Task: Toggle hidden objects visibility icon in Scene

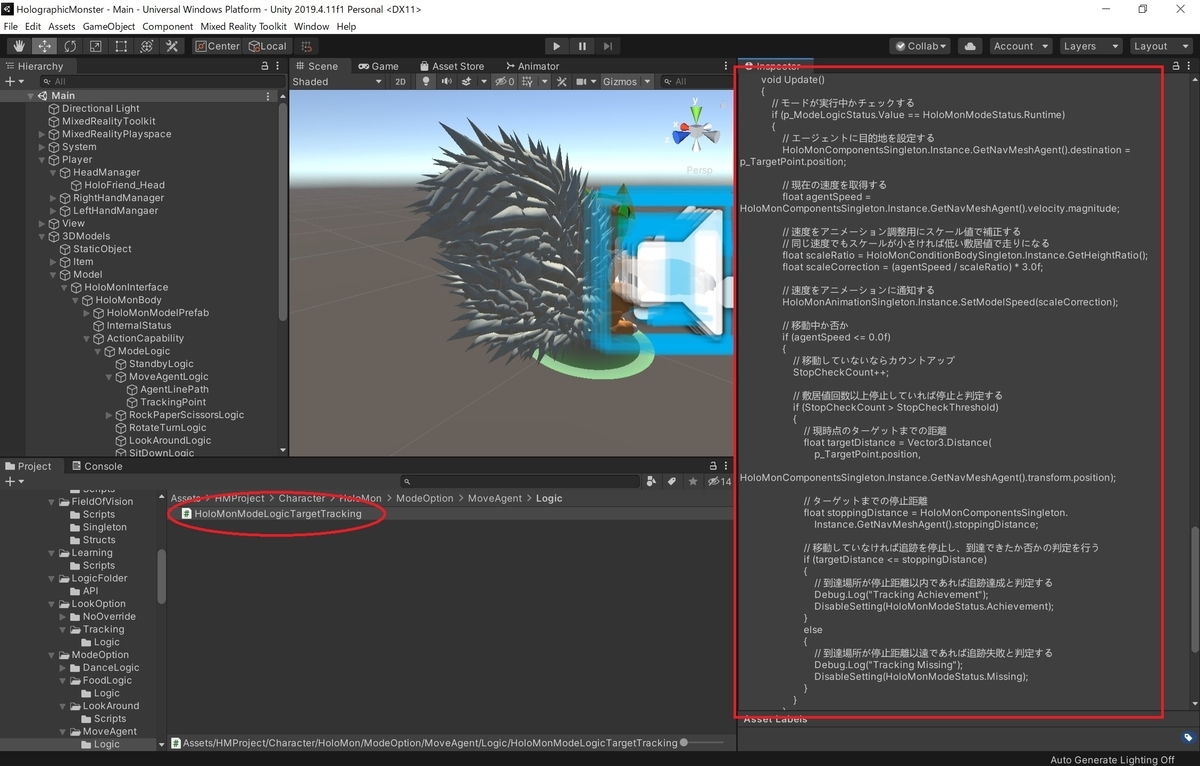Action: click(x=505, y=82)
